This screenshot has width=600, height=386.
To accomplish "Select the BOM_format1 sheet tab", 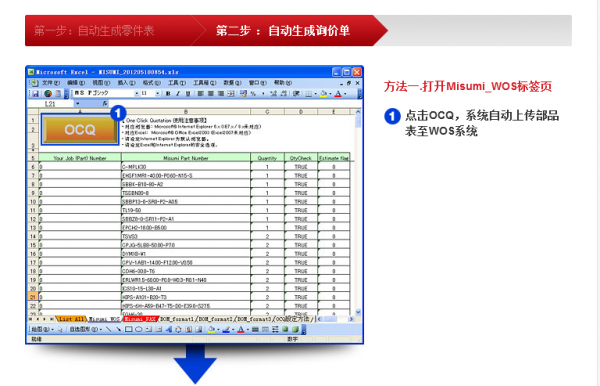I will (x=177, y=319).
